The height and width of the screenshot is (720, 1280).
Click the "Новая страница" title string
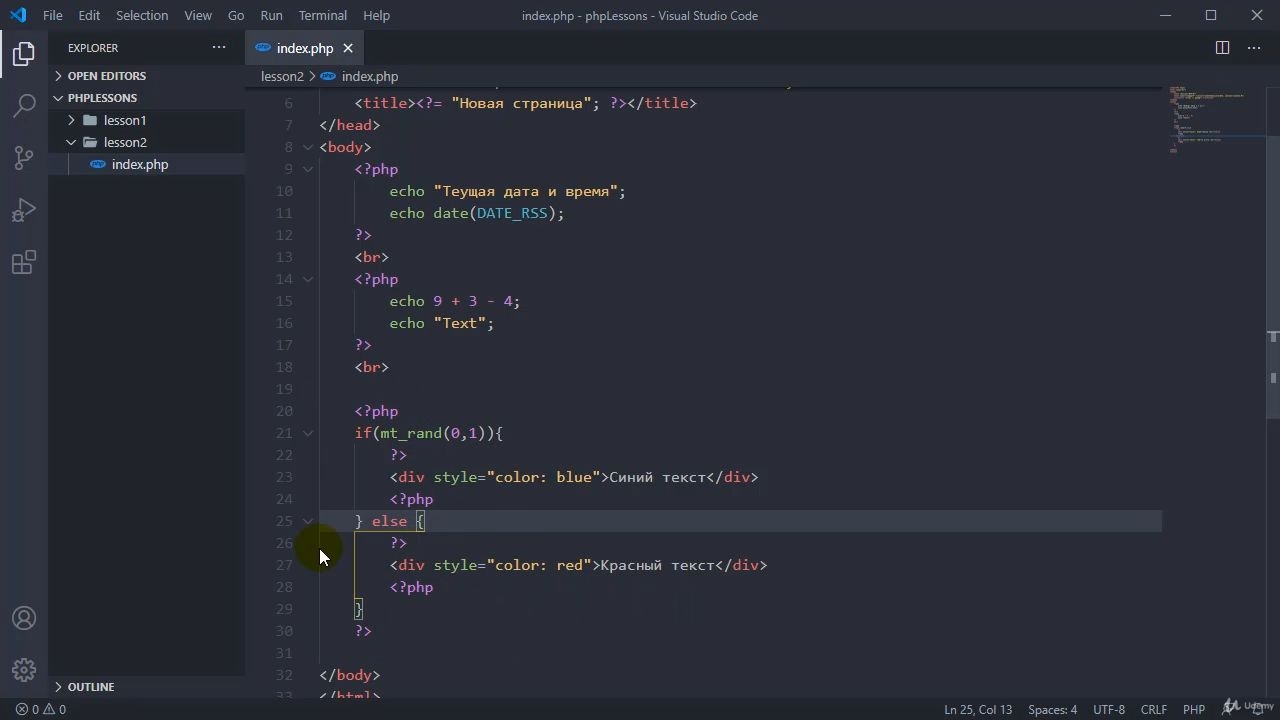[x=521, y=103]
